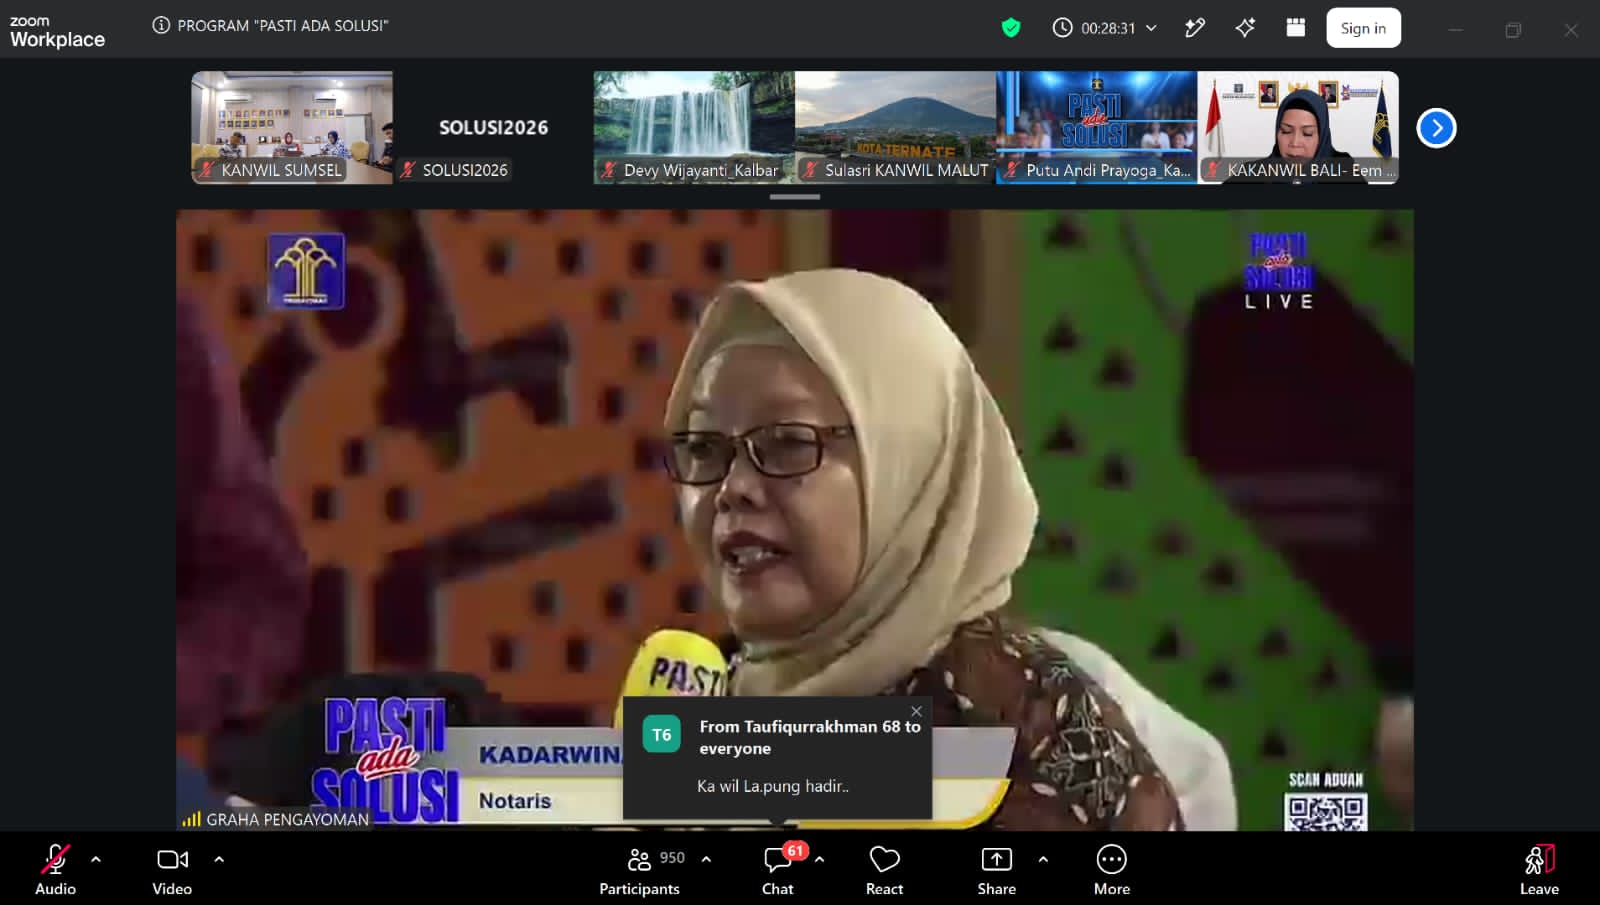The width and height of the screenshot is (1600, 905).
Task: Click the Share screen icon
Action: 997,860
